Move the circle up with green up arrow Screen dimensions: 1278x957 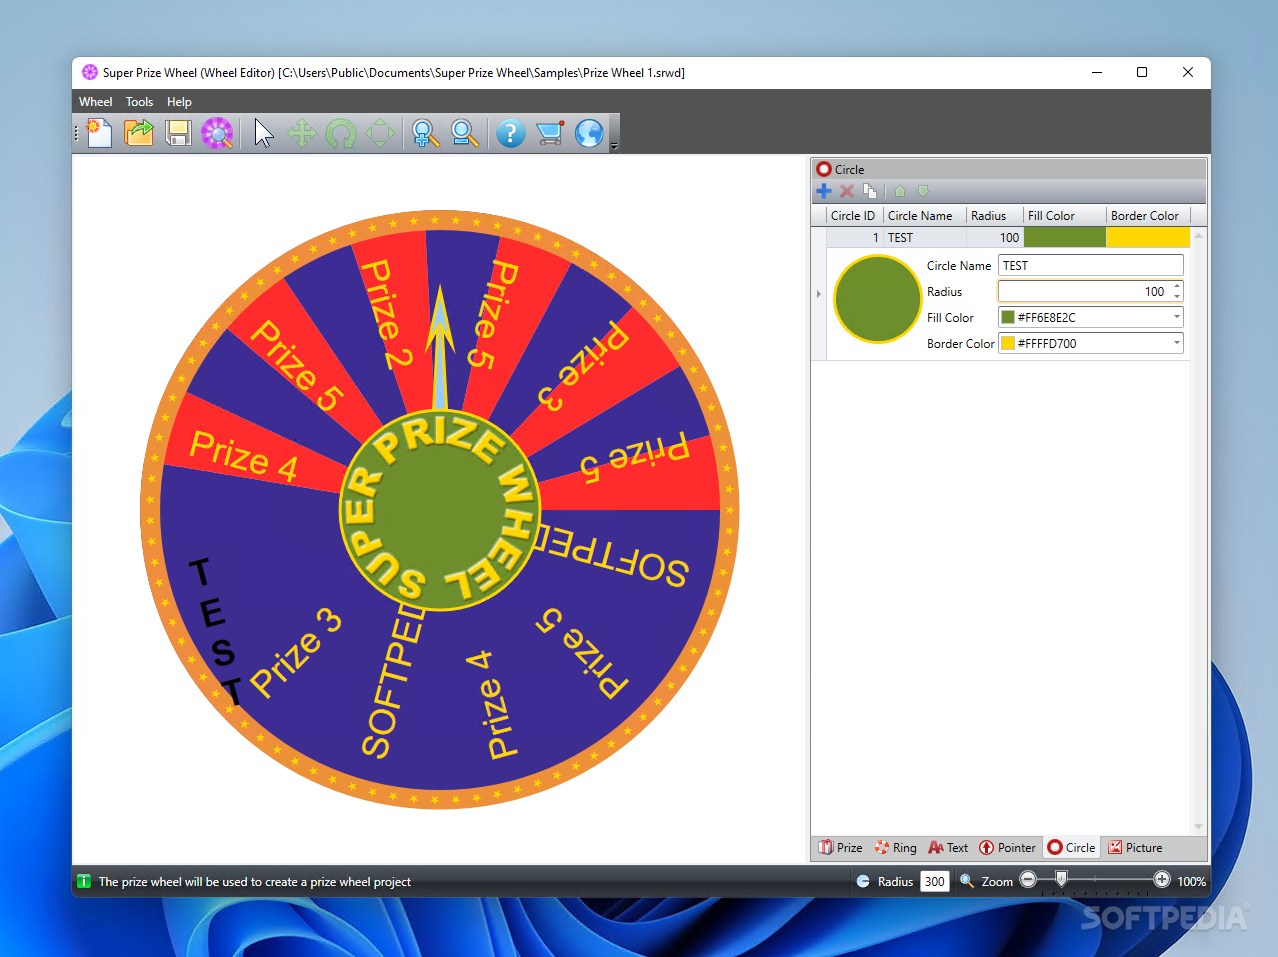point(900,191)
